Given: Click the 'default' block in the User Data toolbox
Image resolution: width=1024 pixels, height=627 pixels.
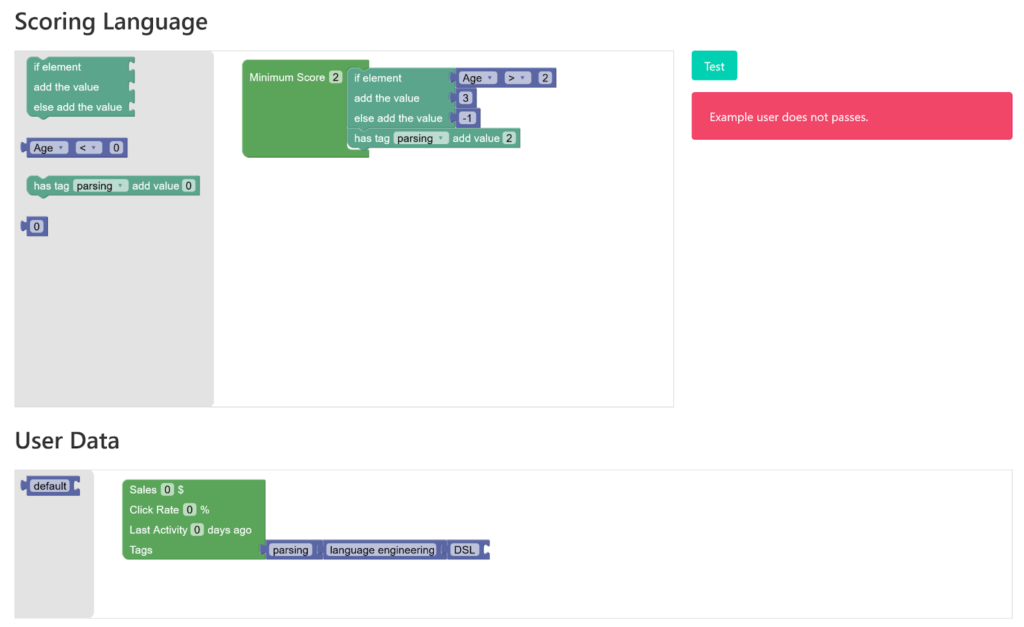Looking at the screenshot, I should click(x=49, y=486).
